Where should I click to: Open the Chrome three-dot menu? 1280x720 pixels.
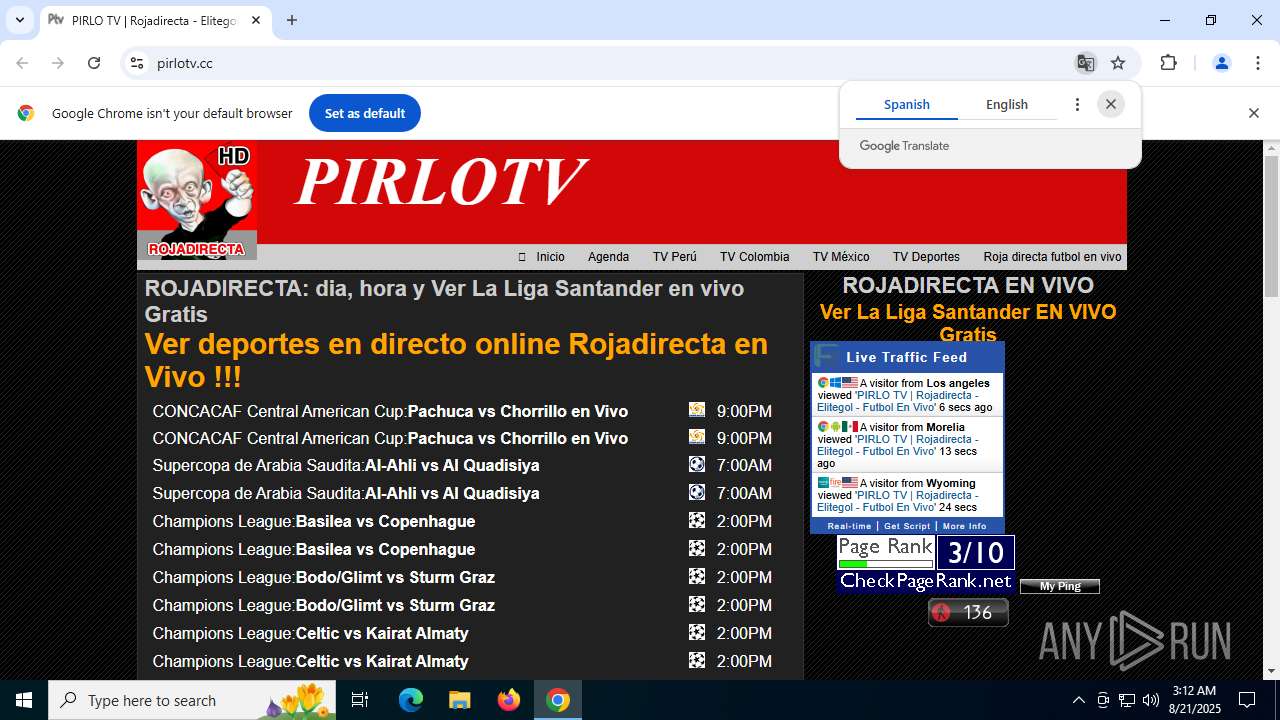point(1258,63)
